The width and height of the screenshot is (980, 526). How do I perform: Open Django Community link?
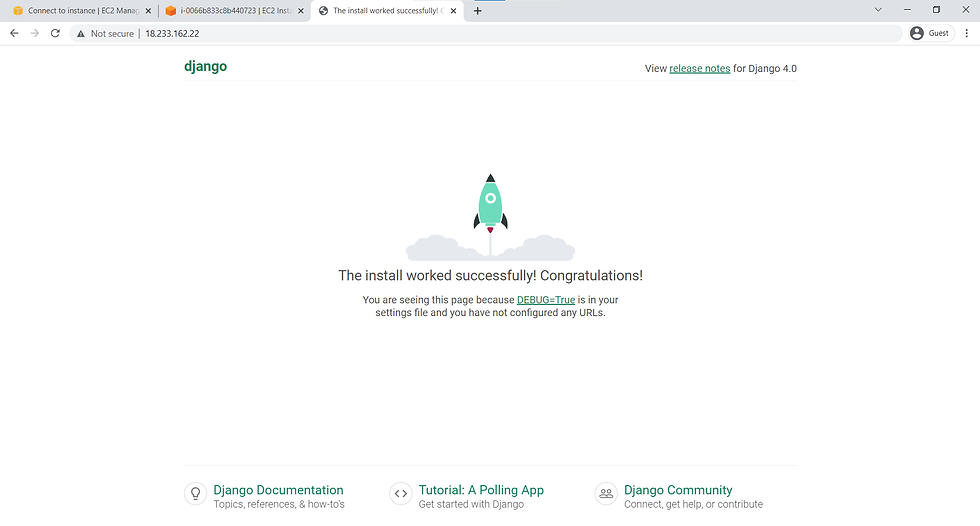pos(678,490)
